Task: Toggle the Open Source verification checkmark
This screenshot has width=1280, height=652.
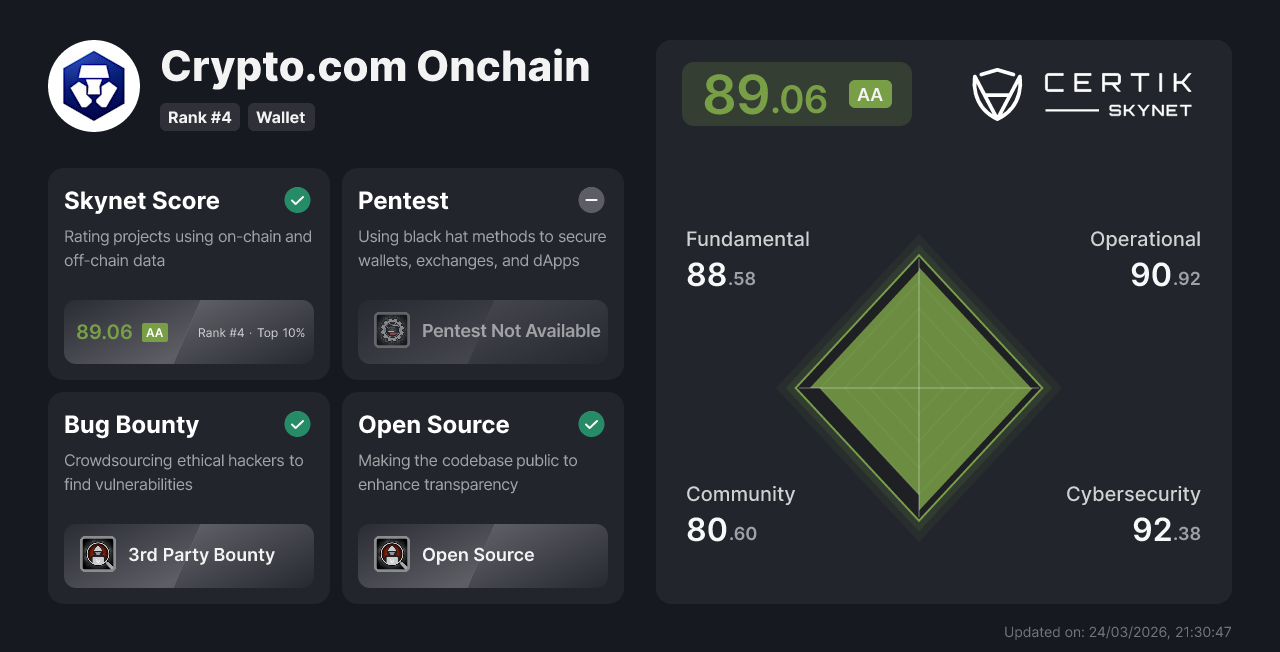Action: [x=591, y=424]
